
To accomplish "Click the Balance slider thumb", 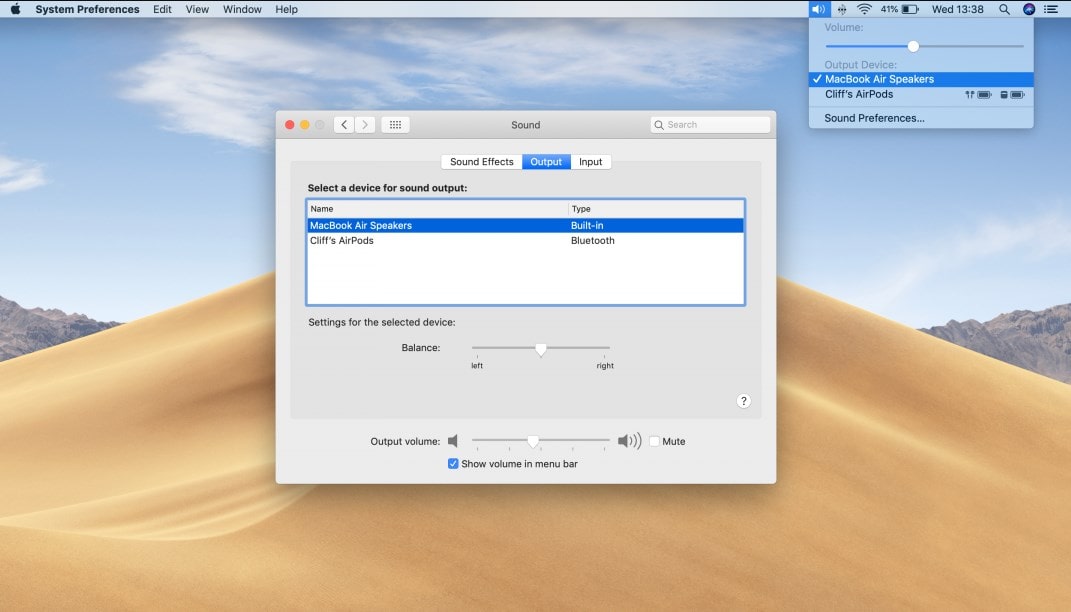I will tap(540, 350).
